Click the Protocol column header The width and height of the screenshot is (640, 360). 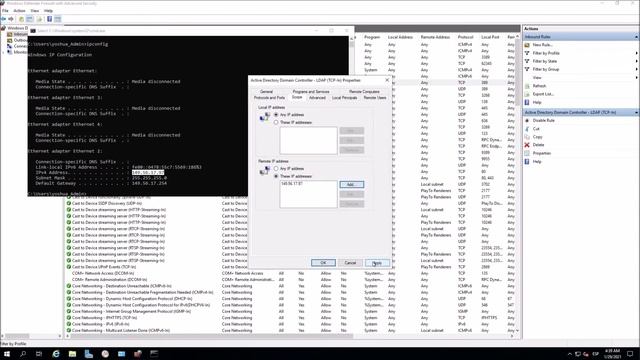[x=465, y=37]
